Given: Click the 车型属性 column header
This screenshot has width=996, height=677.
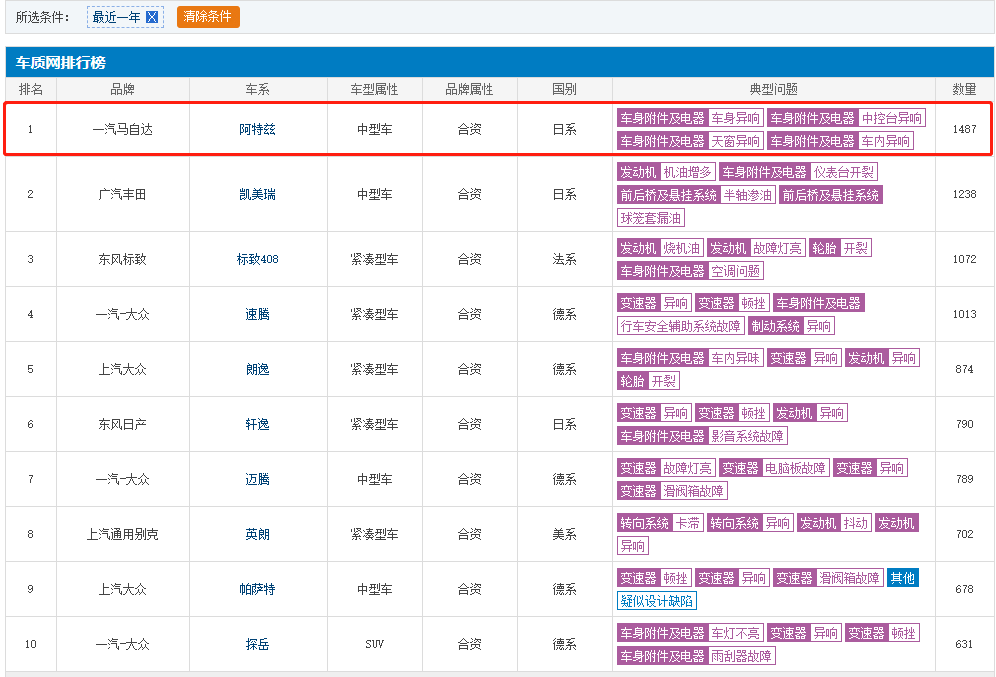Looking at the screenshot, I should (375, 90).
